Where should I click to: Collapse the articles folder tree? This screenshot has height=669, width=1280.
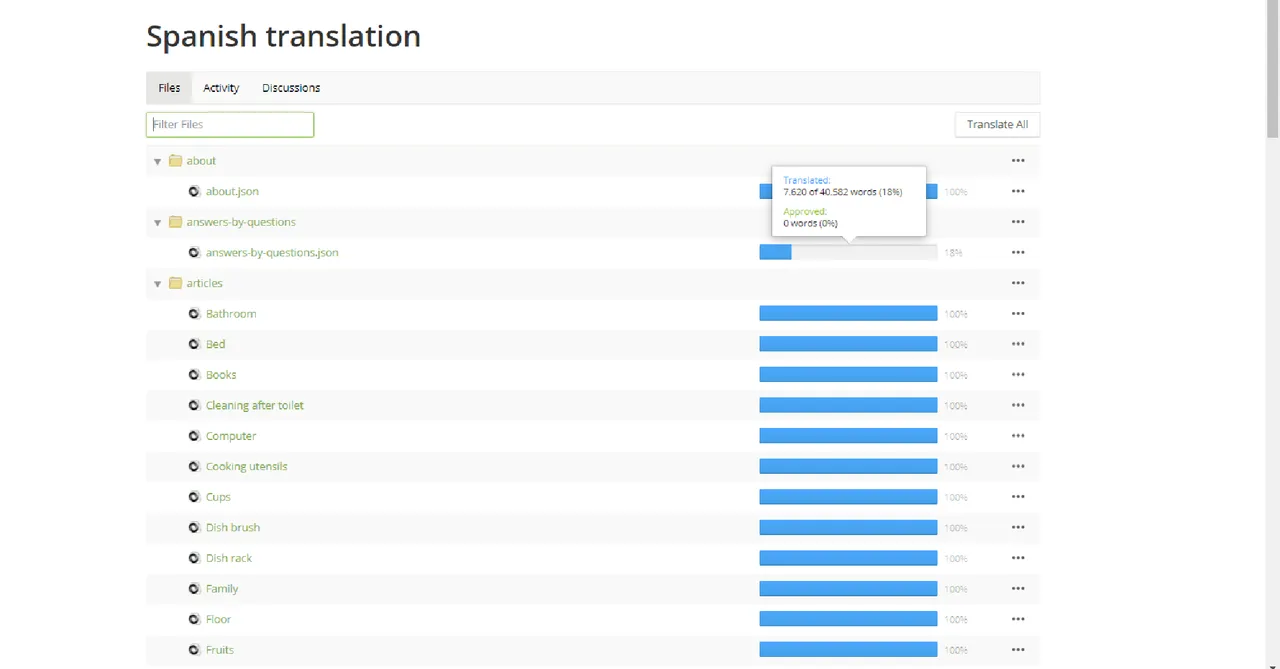(157, 284)
